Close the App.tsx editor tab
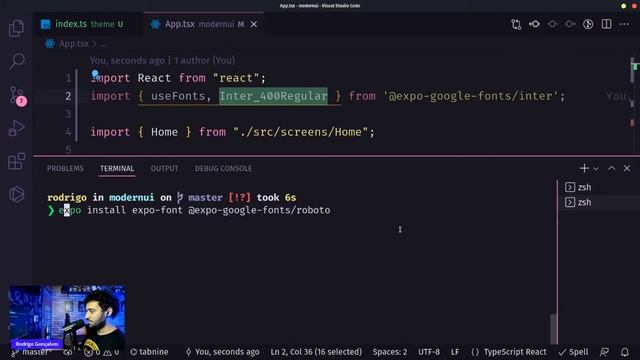The height and width of the screenshot is (360, 640). [254, 24]
